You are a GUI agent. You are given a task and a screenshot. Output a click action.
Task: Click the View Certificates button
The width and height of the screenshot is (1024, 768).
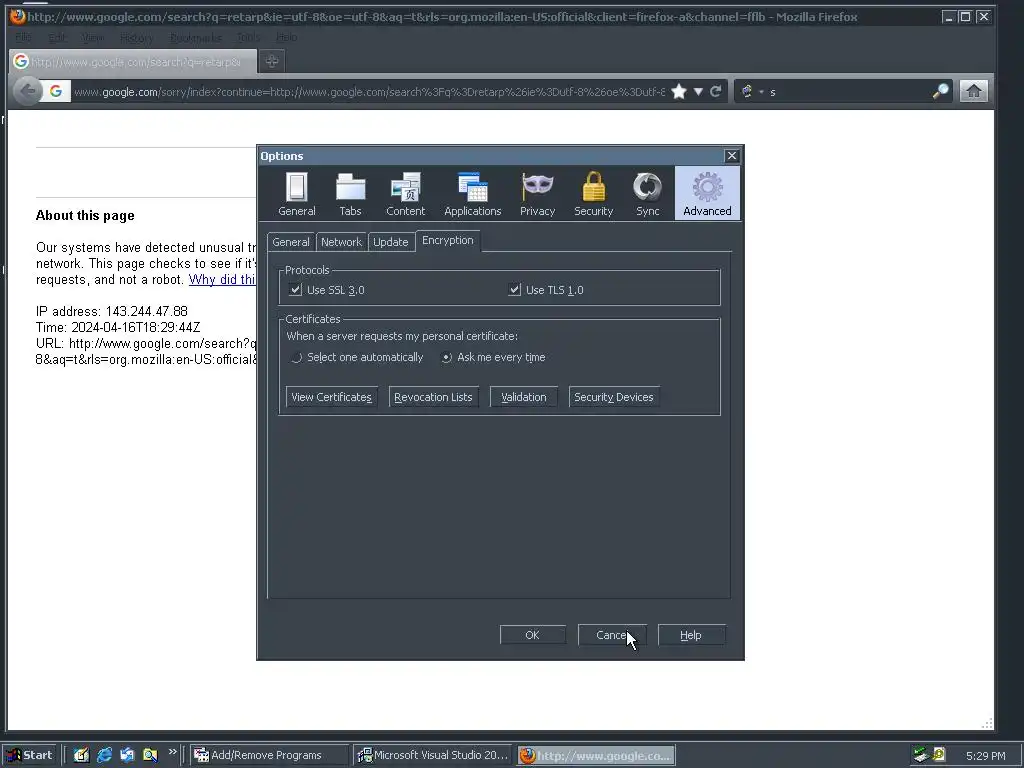pos(332,397)
